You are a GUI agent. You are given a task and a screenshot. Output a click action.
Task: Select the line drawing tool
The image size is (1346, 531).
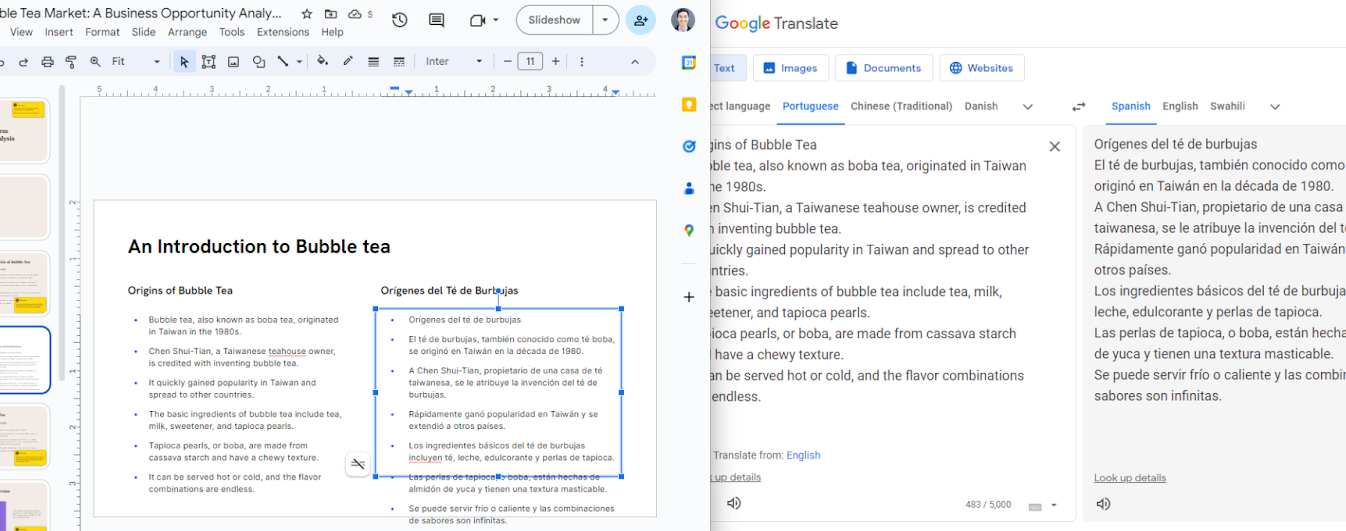[283, 62]
